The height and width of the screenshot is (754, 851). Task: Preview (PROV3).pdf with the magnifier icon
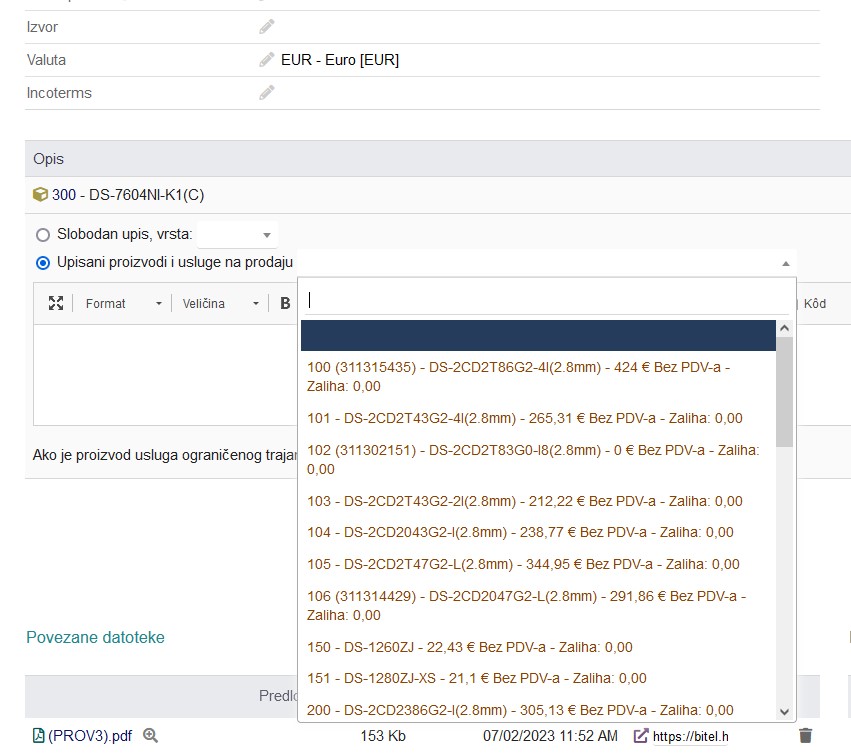(x=150, y=736)
